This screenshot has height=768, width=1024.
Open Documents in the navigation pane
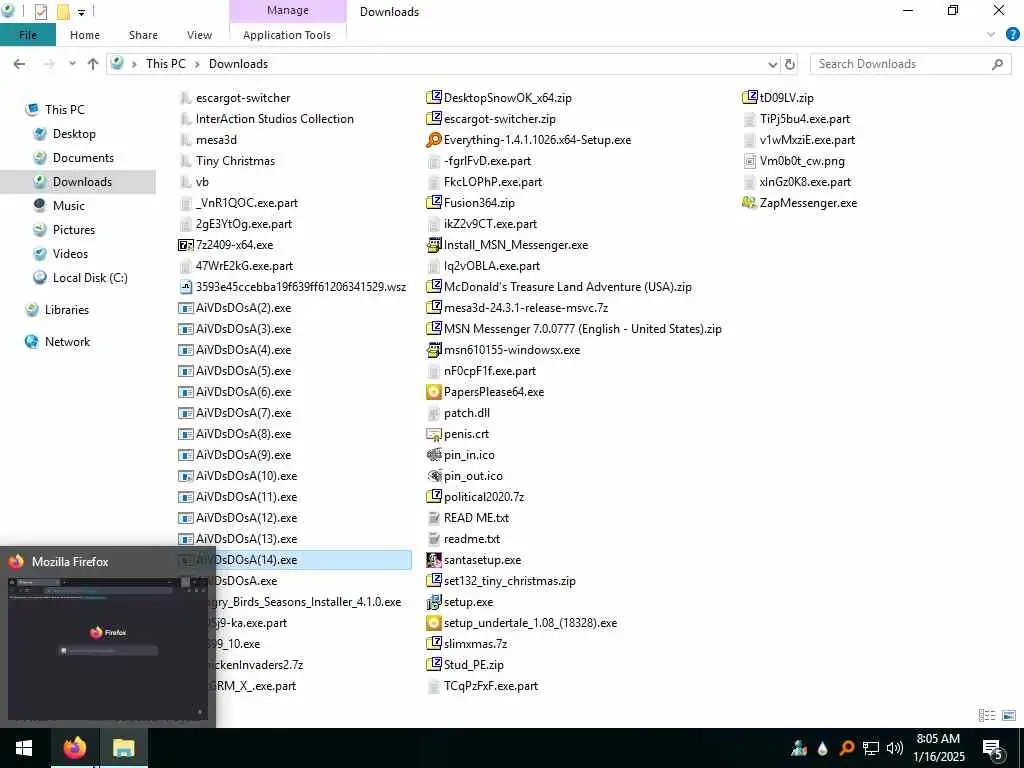83,158
